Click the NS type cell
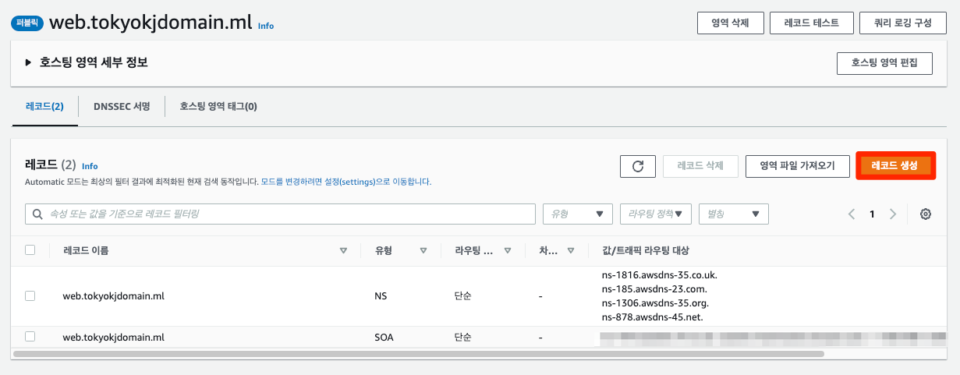Screen dimensions: 960x375 click(380, 296)
